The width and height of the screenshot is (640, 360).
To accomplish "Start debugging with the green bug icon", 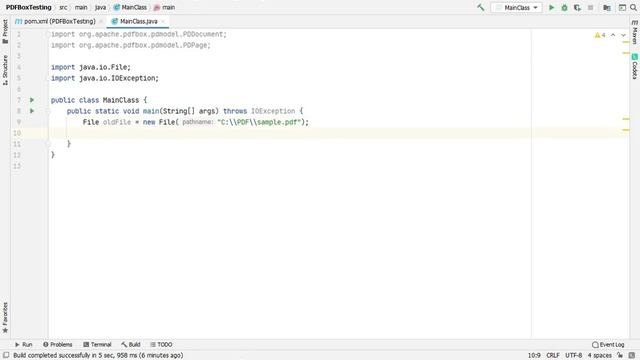I will (564, 7).
